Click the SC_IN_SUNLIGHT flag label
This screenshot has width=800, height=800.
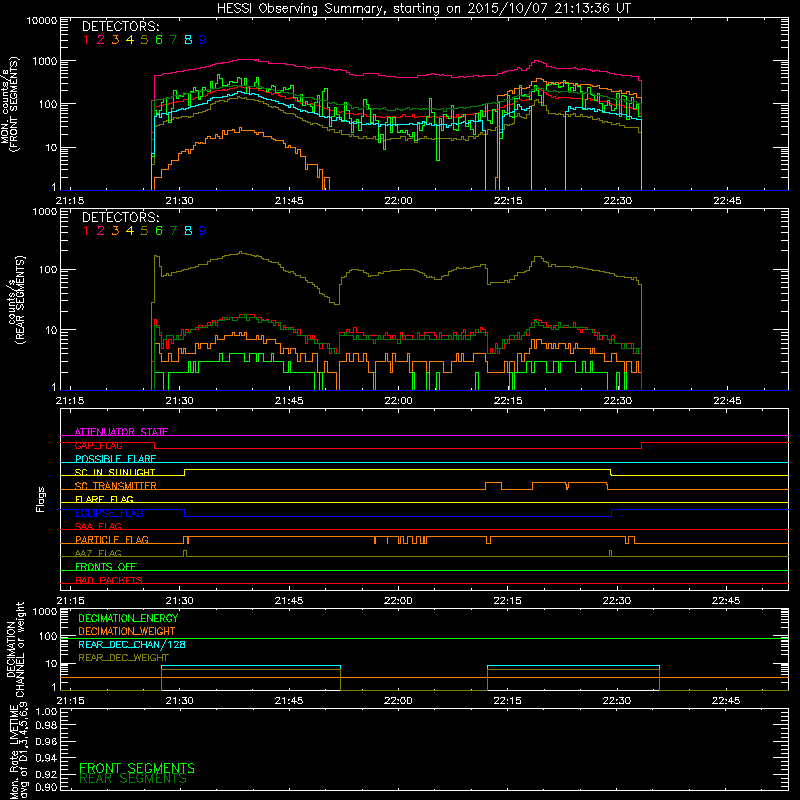point(115,472)
